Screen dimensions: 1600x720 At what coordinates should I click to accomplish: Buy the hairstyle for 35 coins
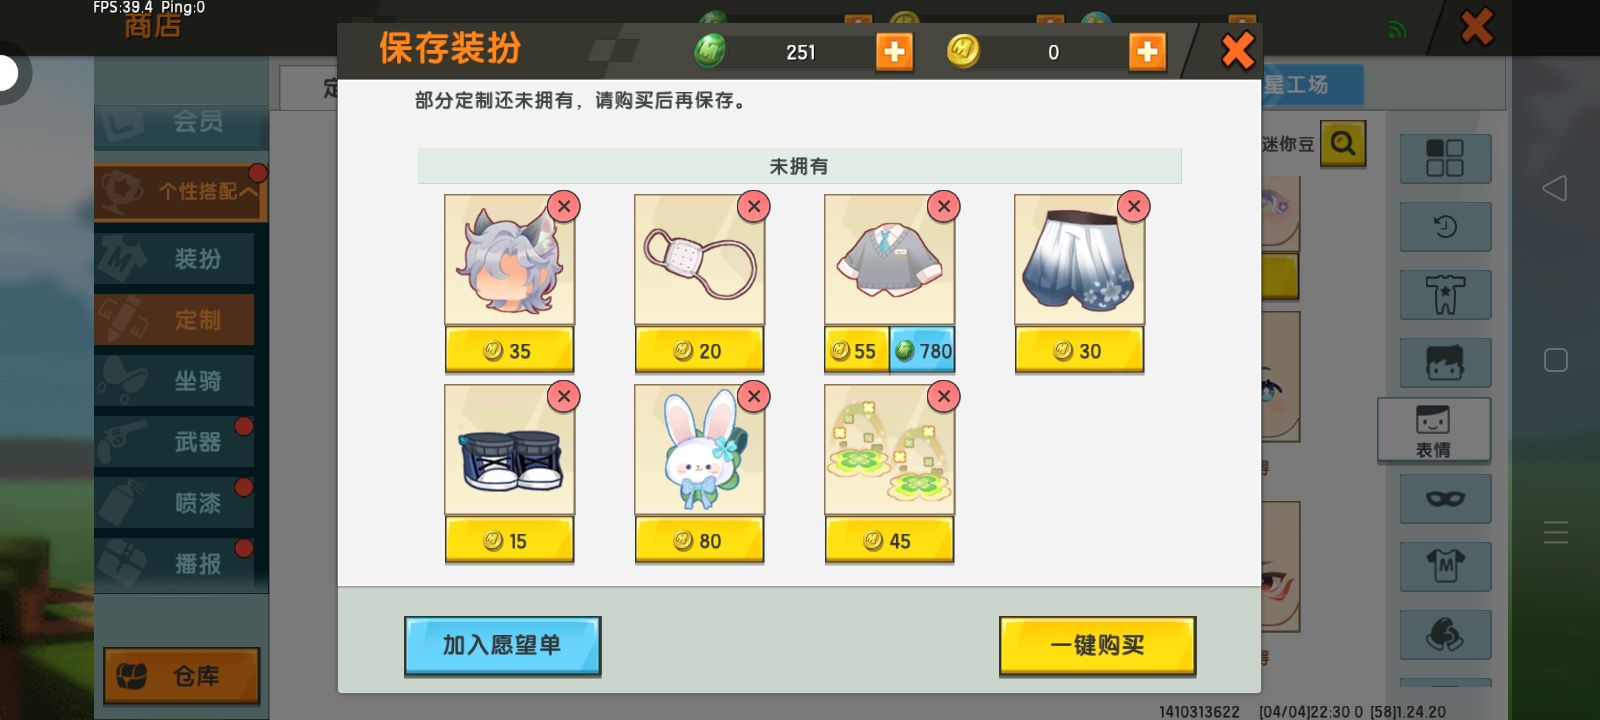[509, 351]
